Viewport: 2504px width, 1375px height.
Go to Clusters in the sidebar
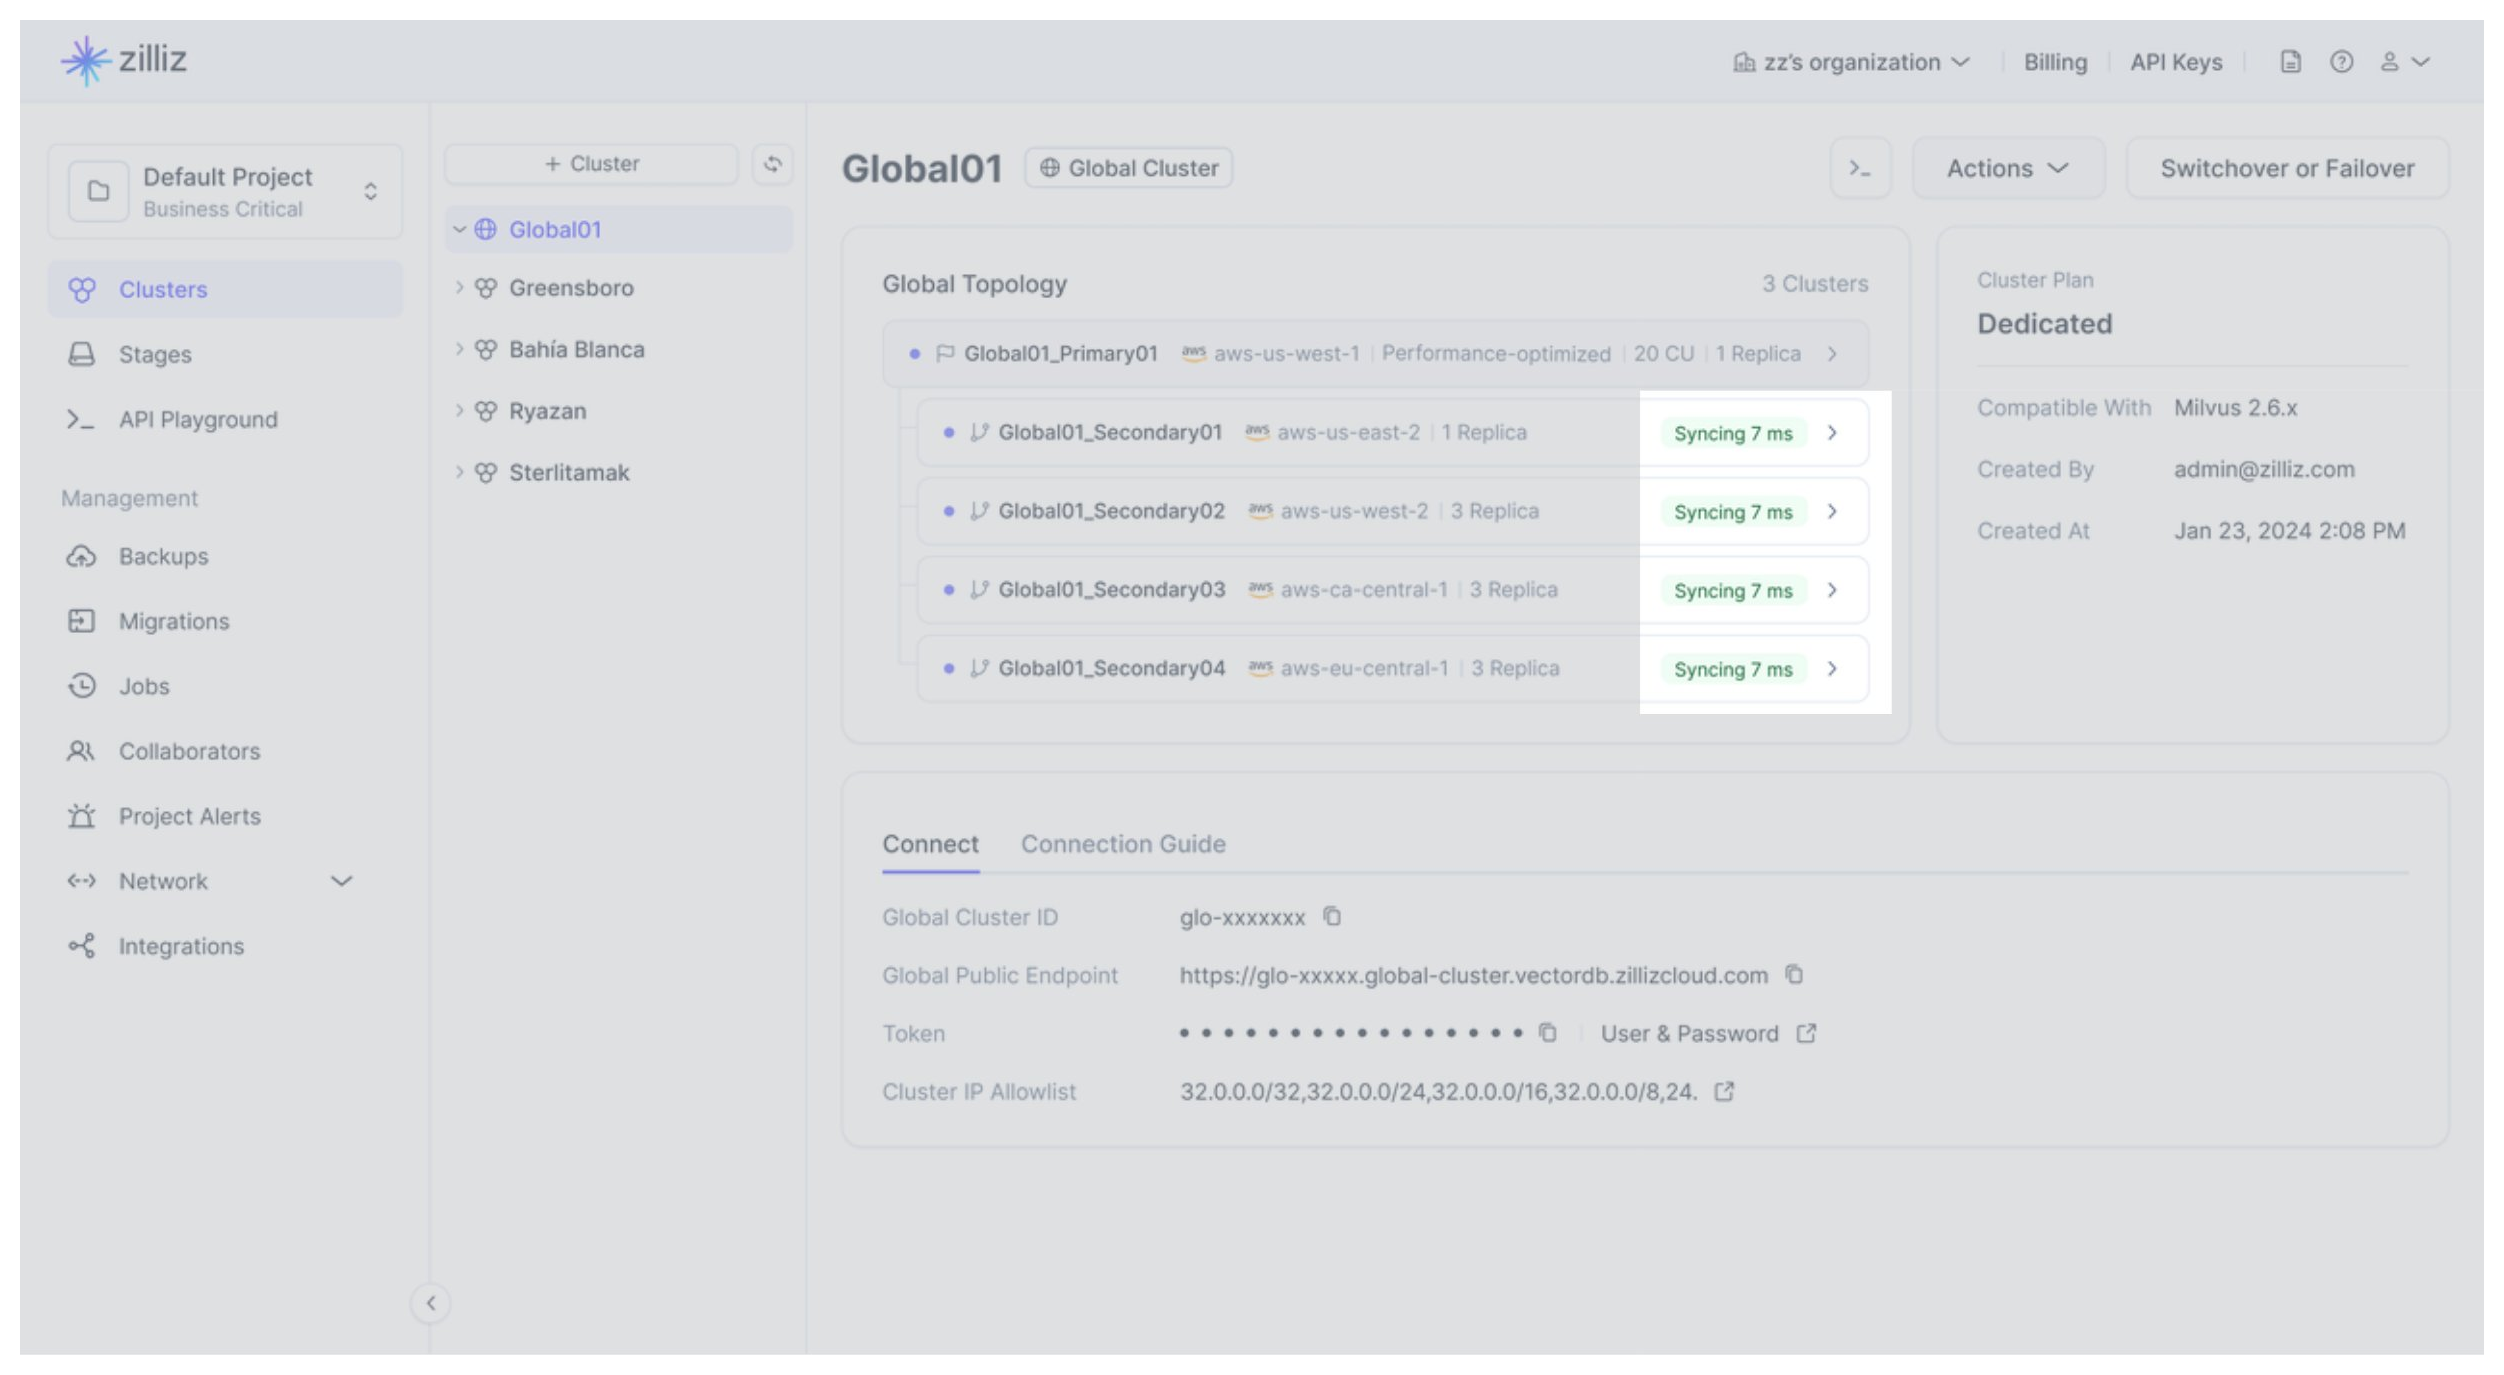click(x=225, y=289)
